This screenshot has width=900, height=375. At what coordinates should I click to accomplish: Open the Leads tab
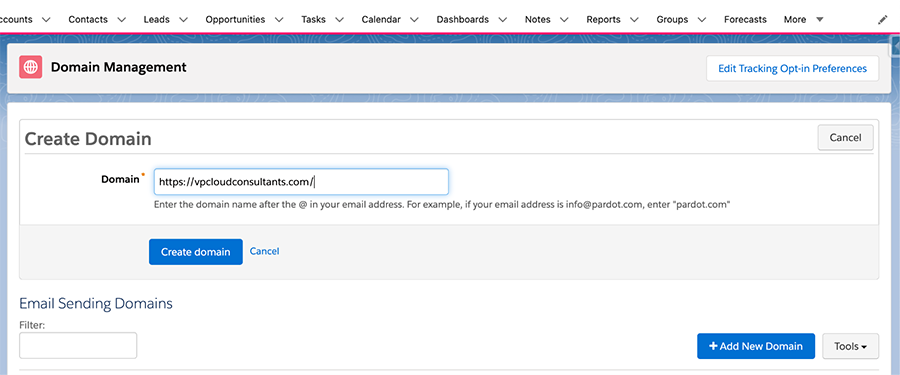pyautogui.click(x=157, y=20)
